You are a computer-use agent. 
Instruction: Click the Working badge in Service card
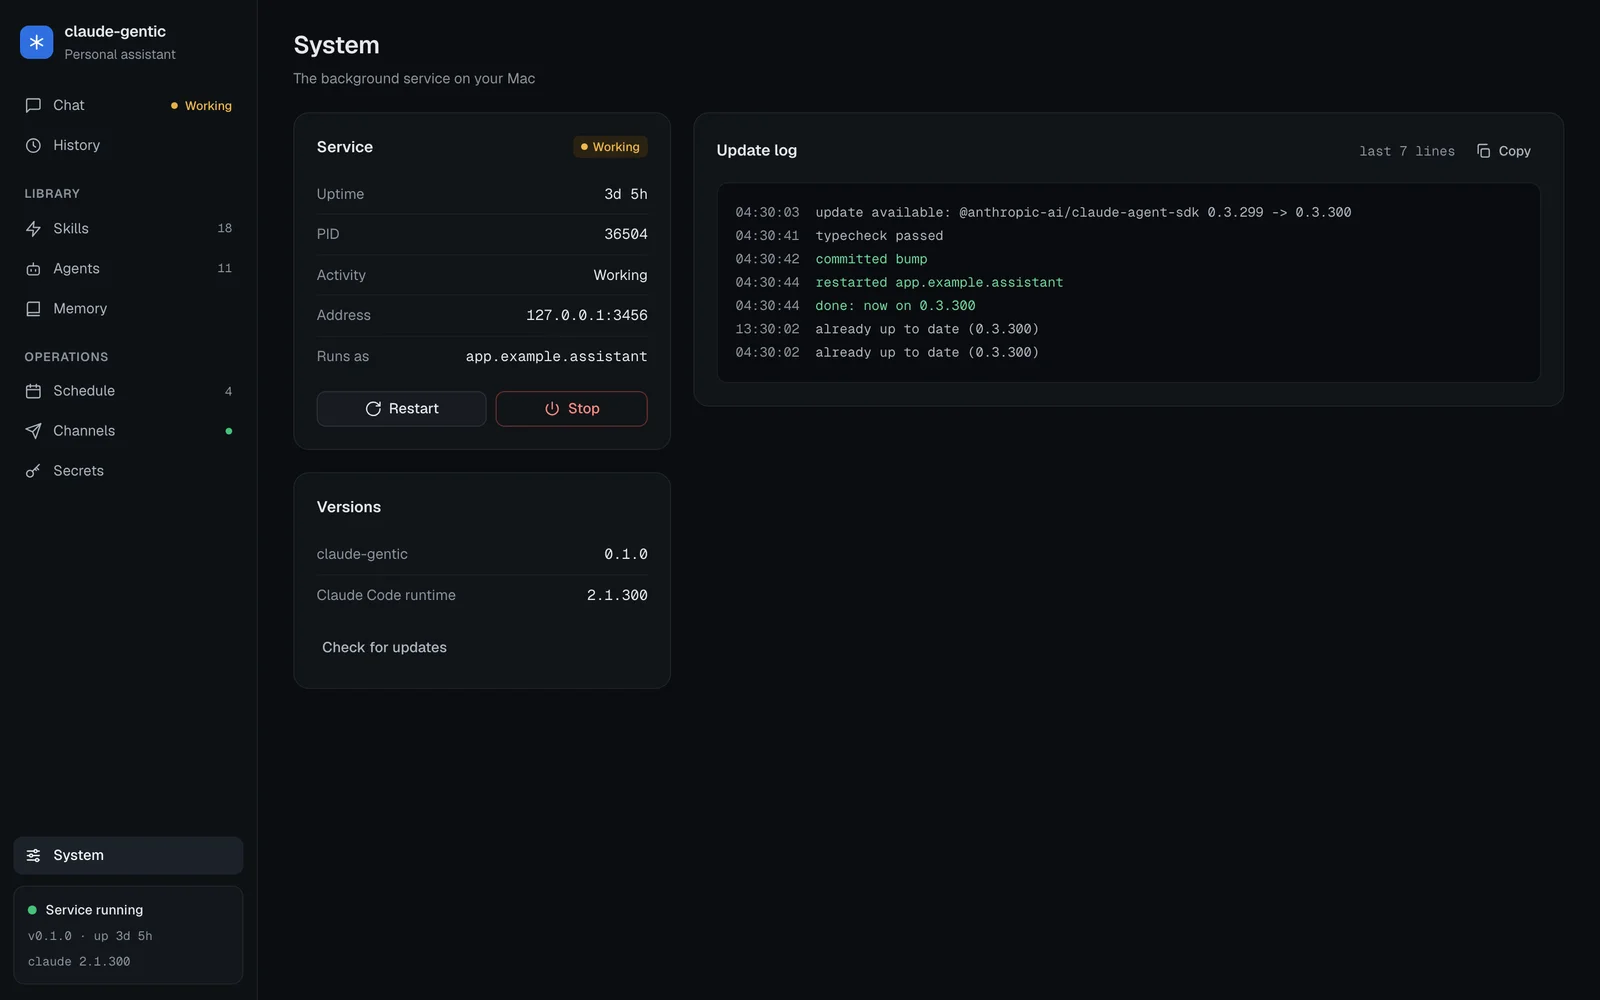[610, 147]
